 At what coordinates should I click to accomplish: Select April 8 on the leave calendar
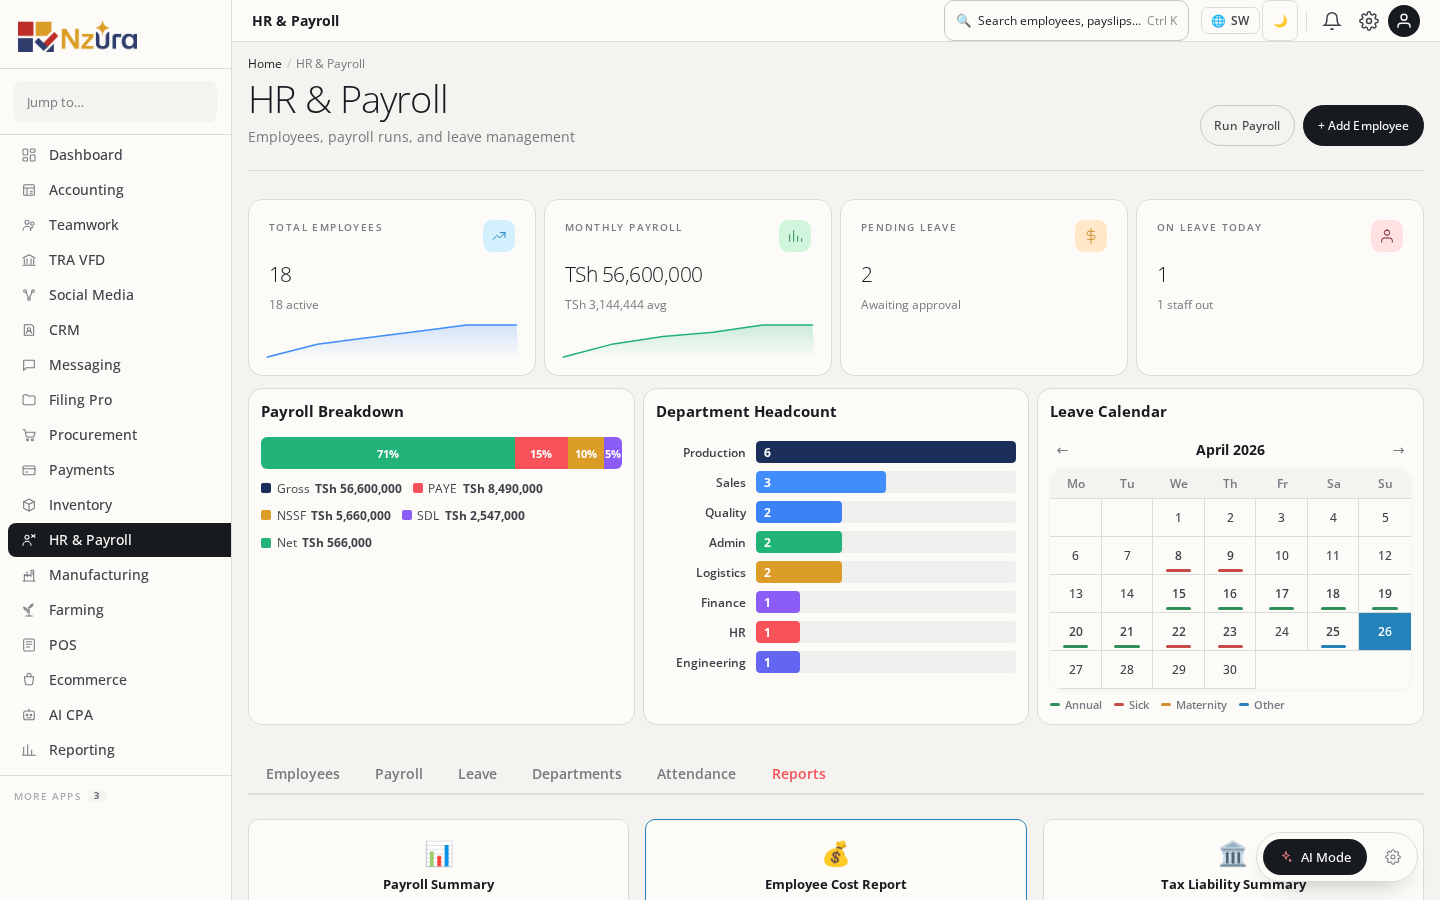point(1179,556)
